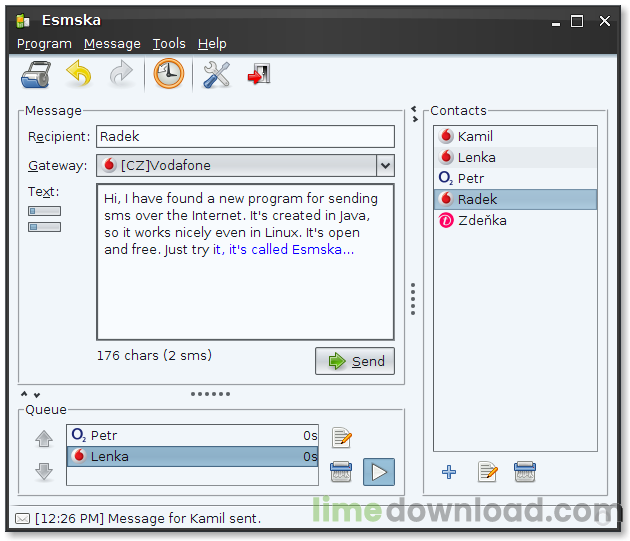630x541 pixels.
Task: Select Lenka message in the Queue
Action: click(x=192, y=457)
